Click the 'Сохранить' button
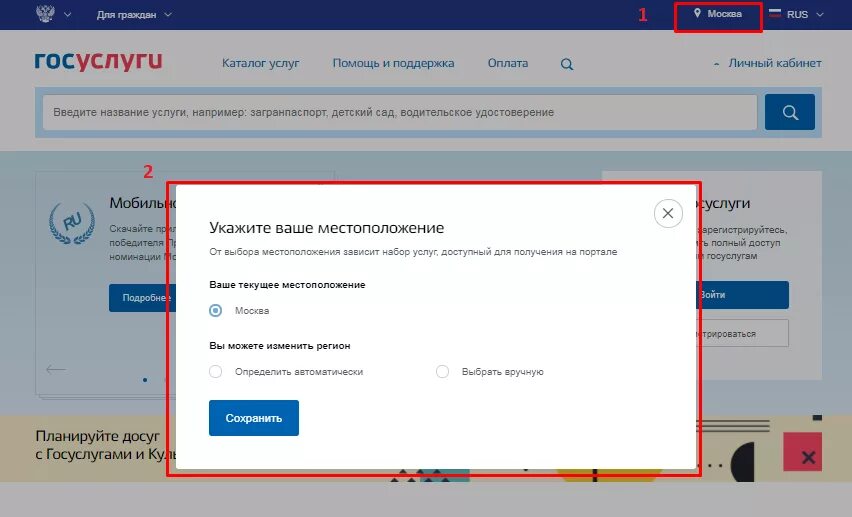Image resolution: width=852 pixels, height=517 pixels. click(254, 418)
